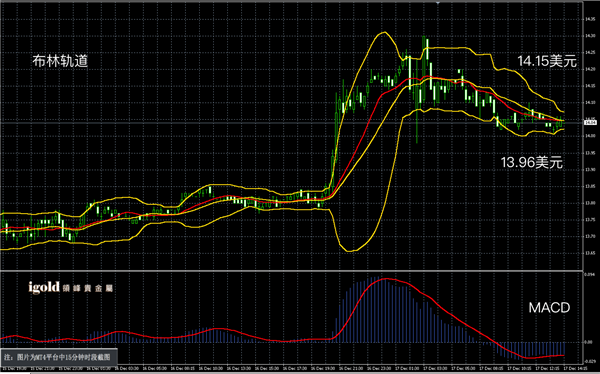Click the horizontal current price line
600x374 pixels.
click(x=292, y=122)
